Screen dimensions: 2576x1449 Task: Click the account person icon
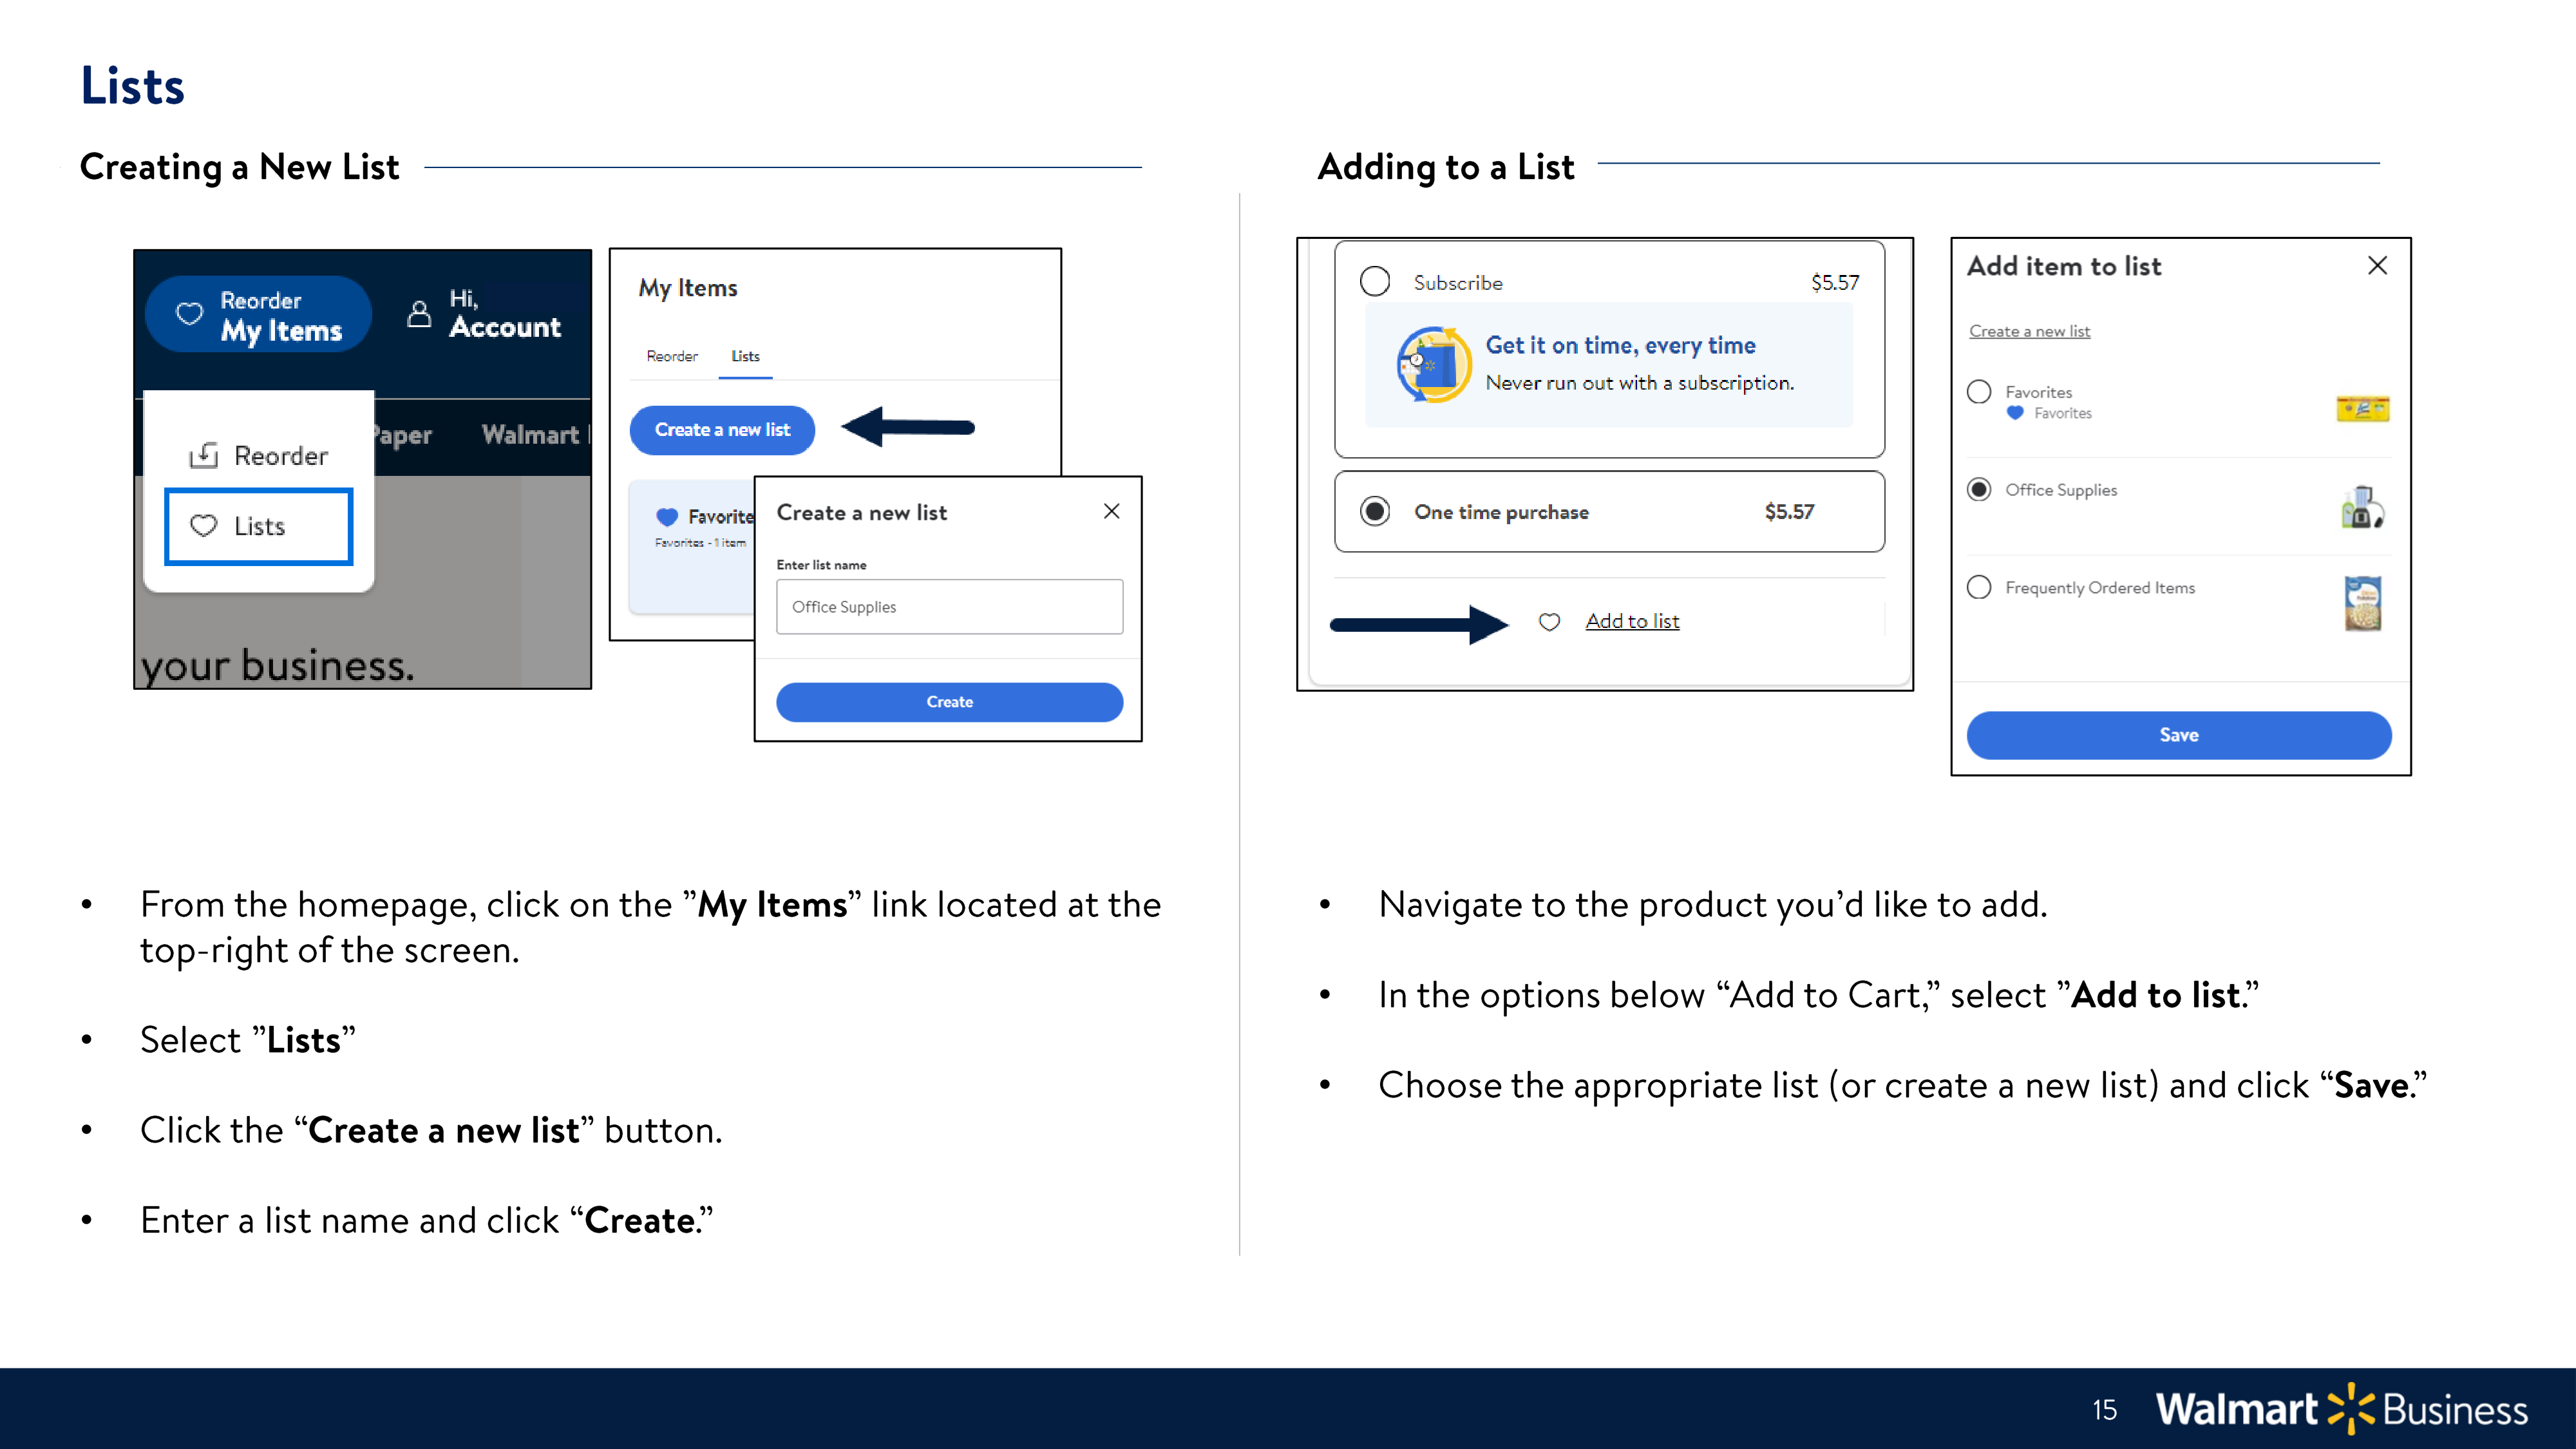pyautogui.click(x=419, y=314)
